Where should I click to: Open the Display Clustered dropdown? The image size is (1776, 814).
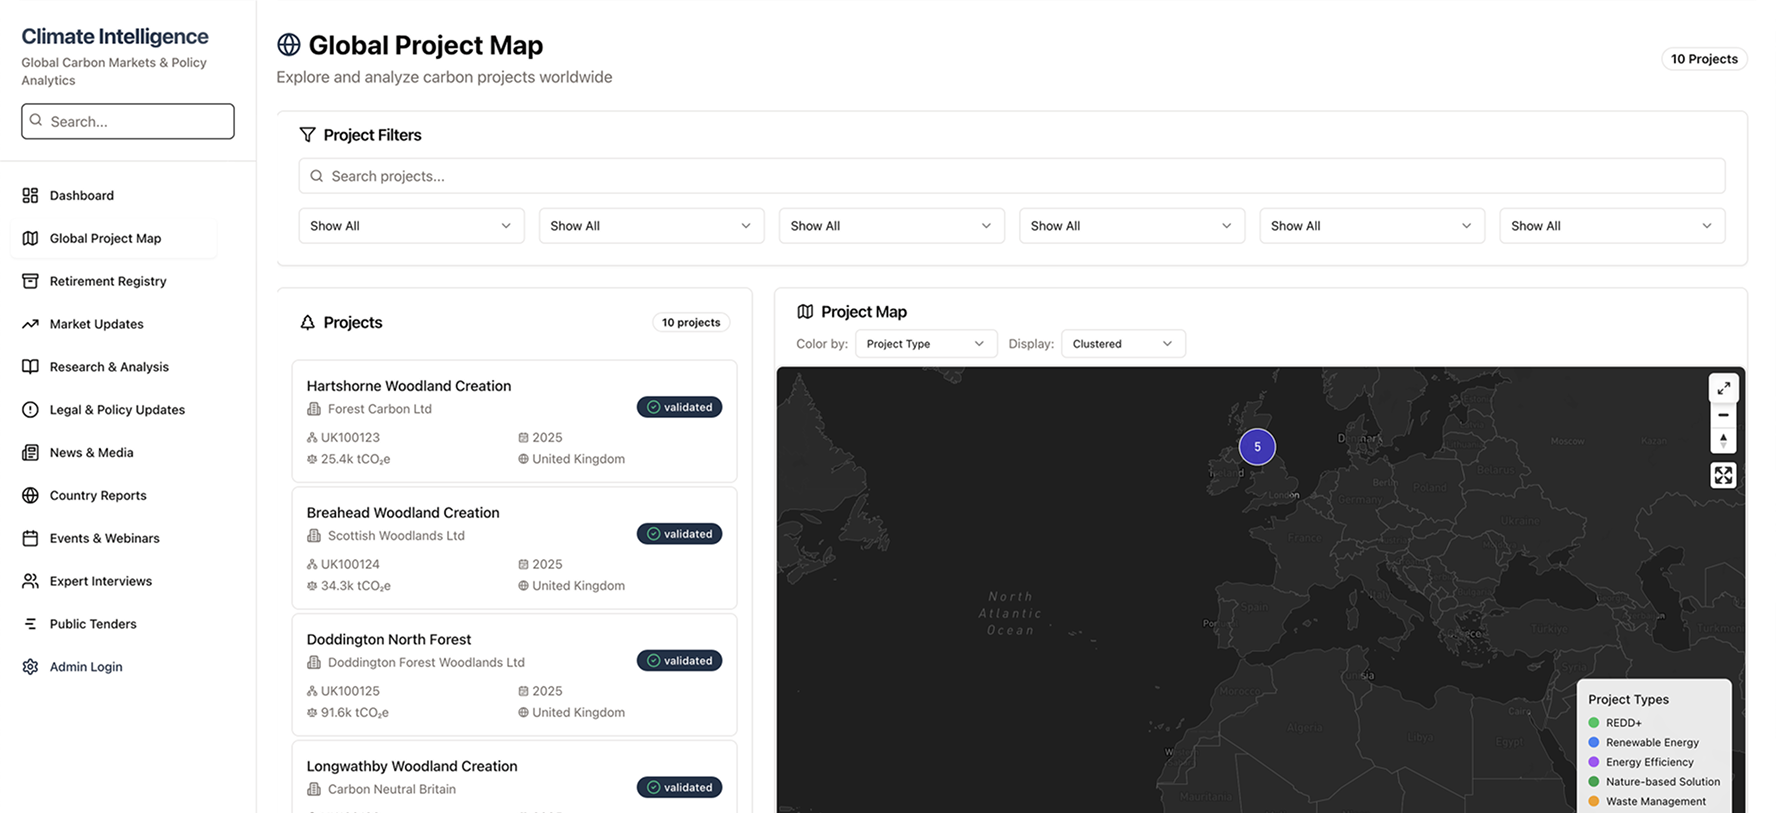1123,344
